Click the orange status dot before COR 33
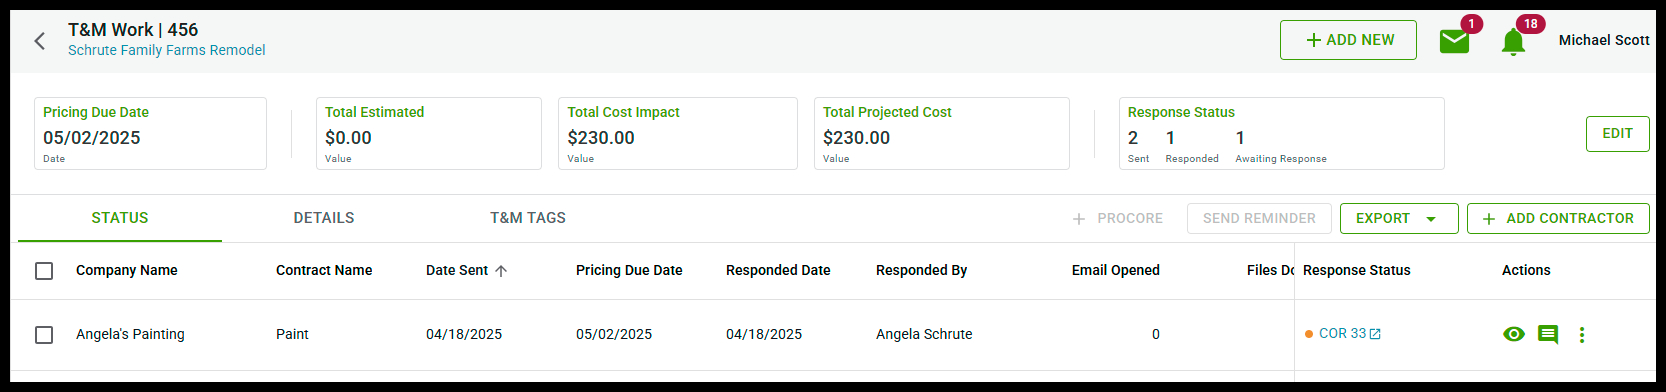The image size is (1666, 392). (x=1309, y=334)
